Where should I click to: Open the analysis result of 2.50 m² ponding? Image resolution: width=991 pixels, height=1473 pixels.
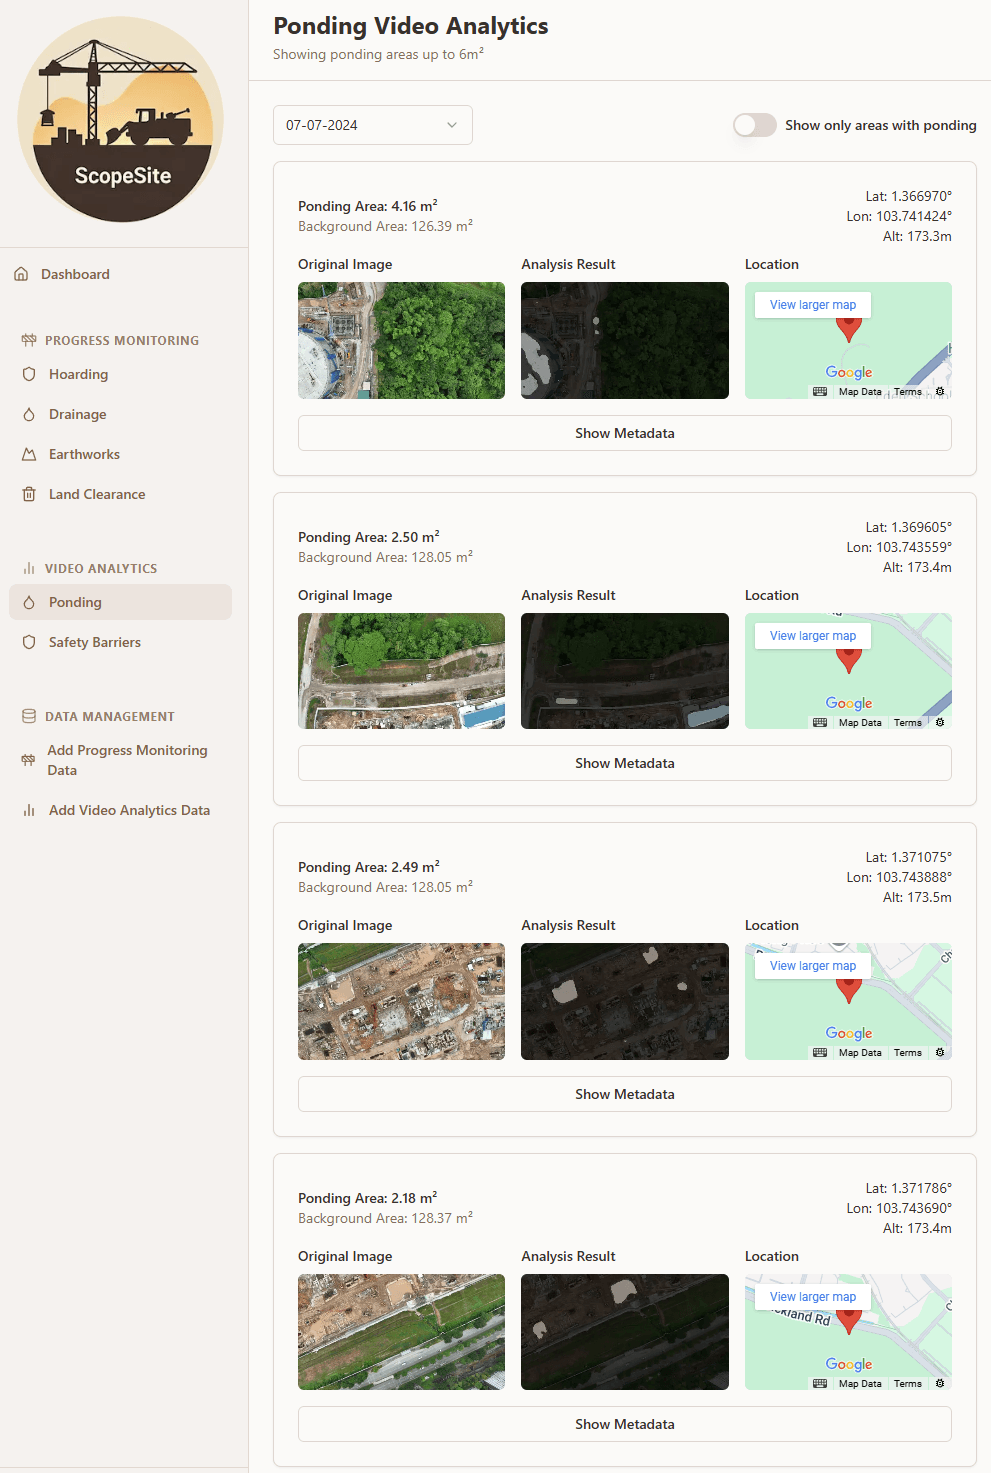tap(624, 671)
